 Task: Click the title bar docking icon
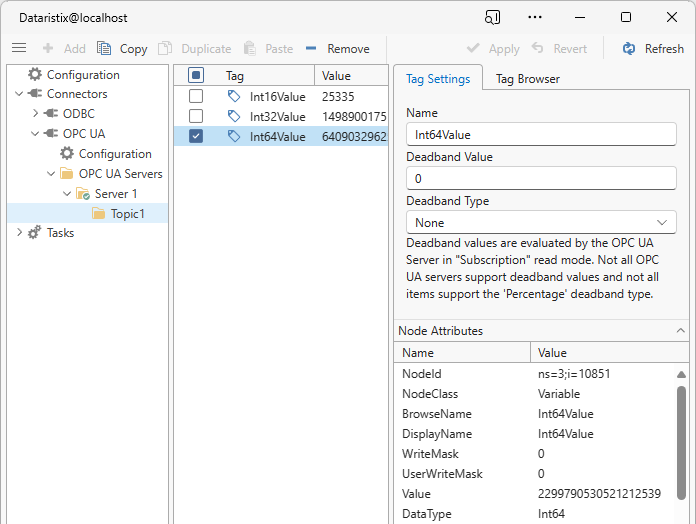(x=492, y=17)
